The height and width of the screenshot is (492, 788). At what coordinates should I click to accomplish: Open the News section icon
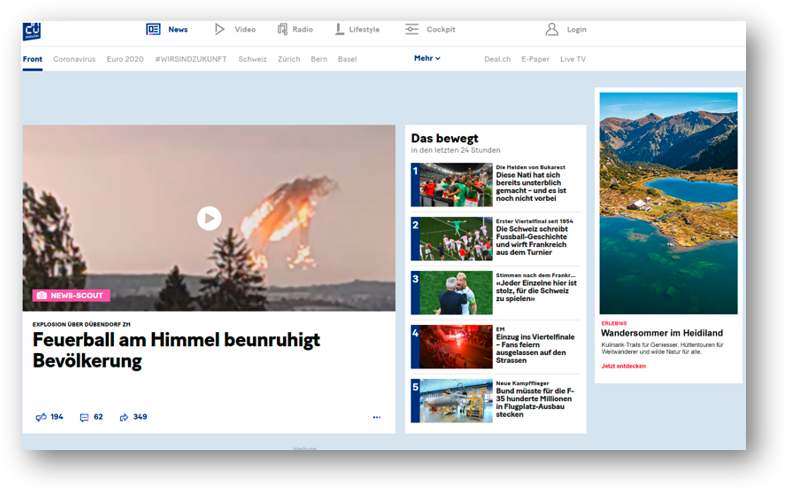point(153,30)
